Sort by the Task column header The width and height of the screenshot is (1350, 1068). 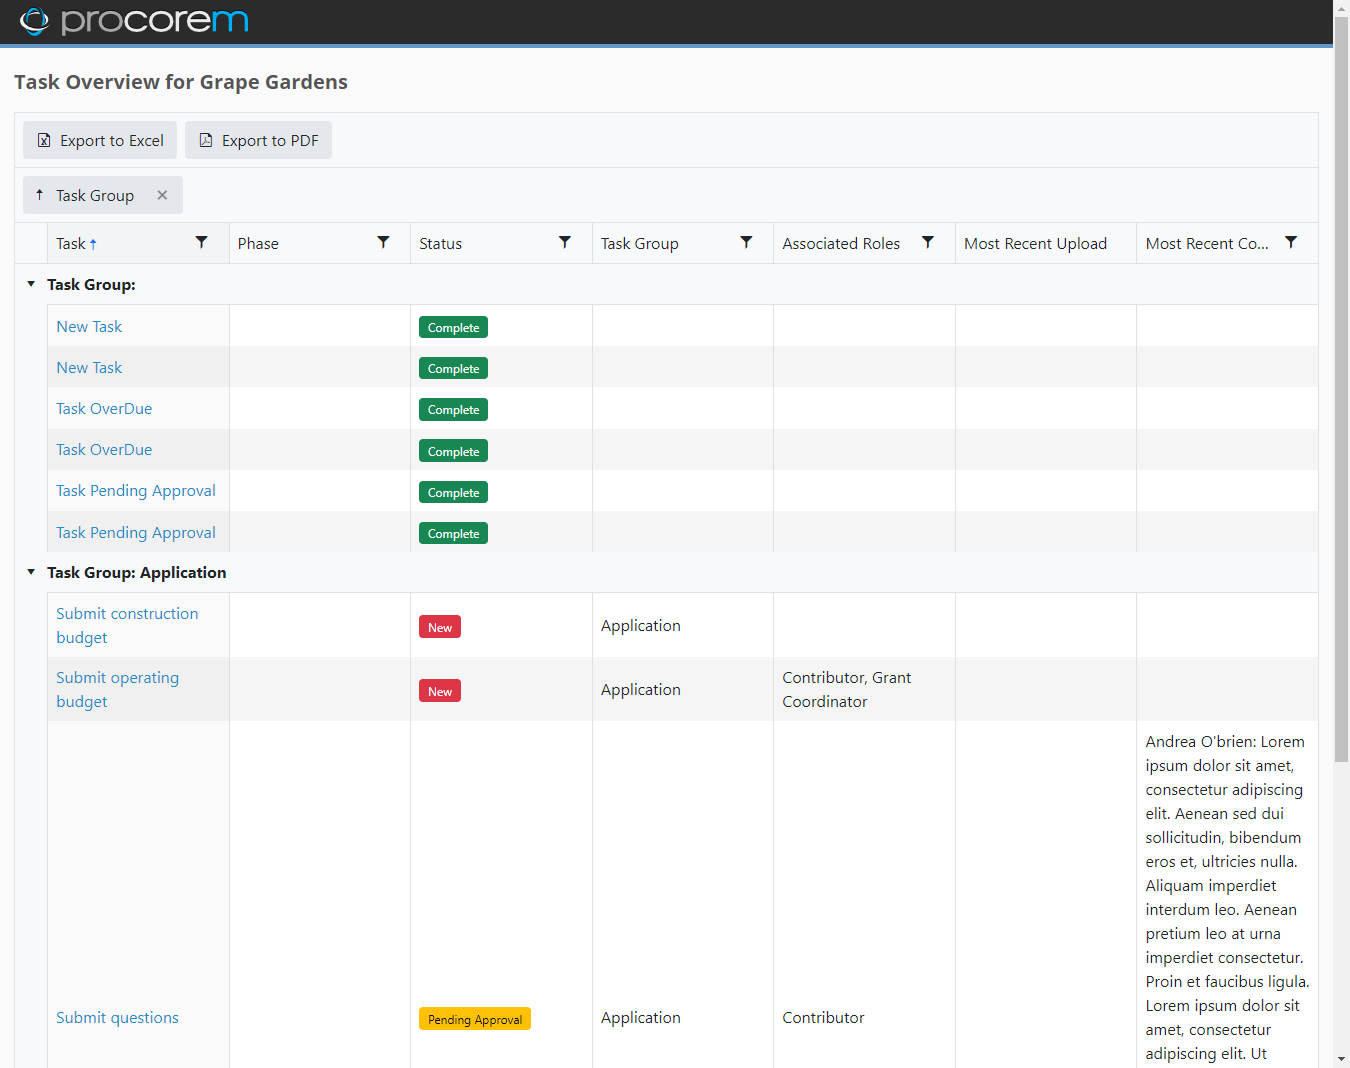pos(71,243)
